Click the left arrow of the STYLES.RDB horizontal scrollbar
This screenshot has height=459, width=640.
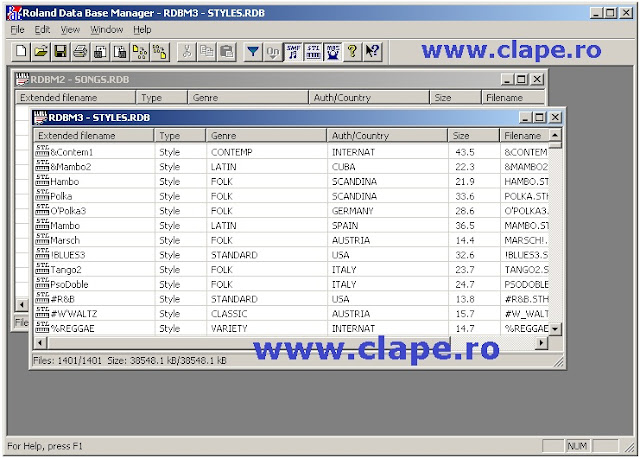(40, 343)
